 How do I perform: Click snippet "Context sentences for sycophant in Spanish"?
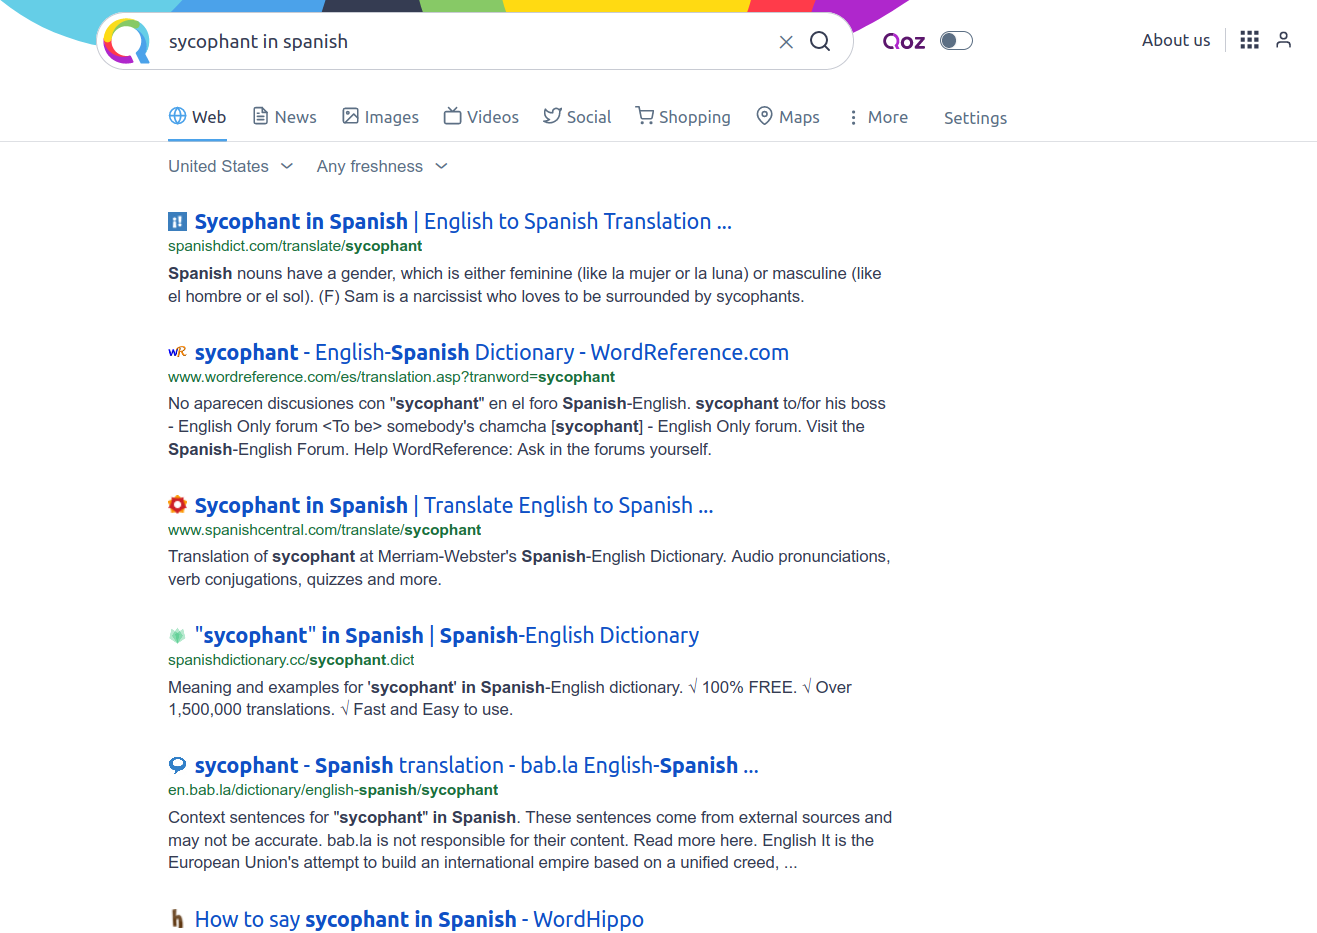pyautogui.click(x=530, y=840)
